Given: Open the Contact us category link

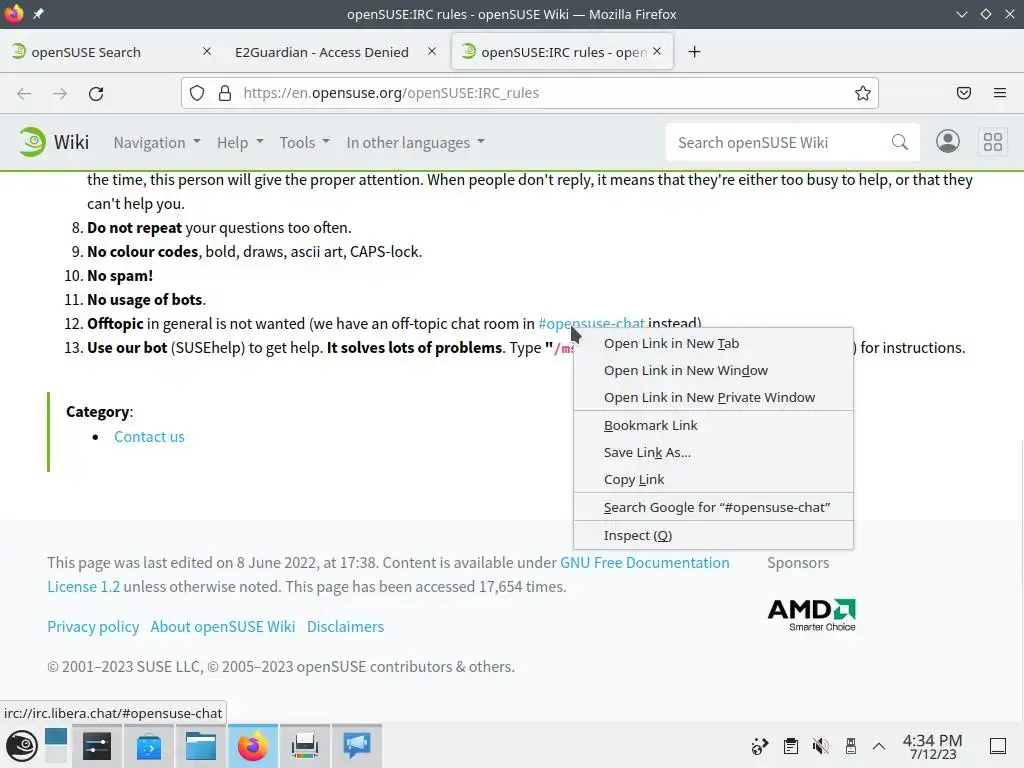Looking at the screenshot, I should point(149,437).
